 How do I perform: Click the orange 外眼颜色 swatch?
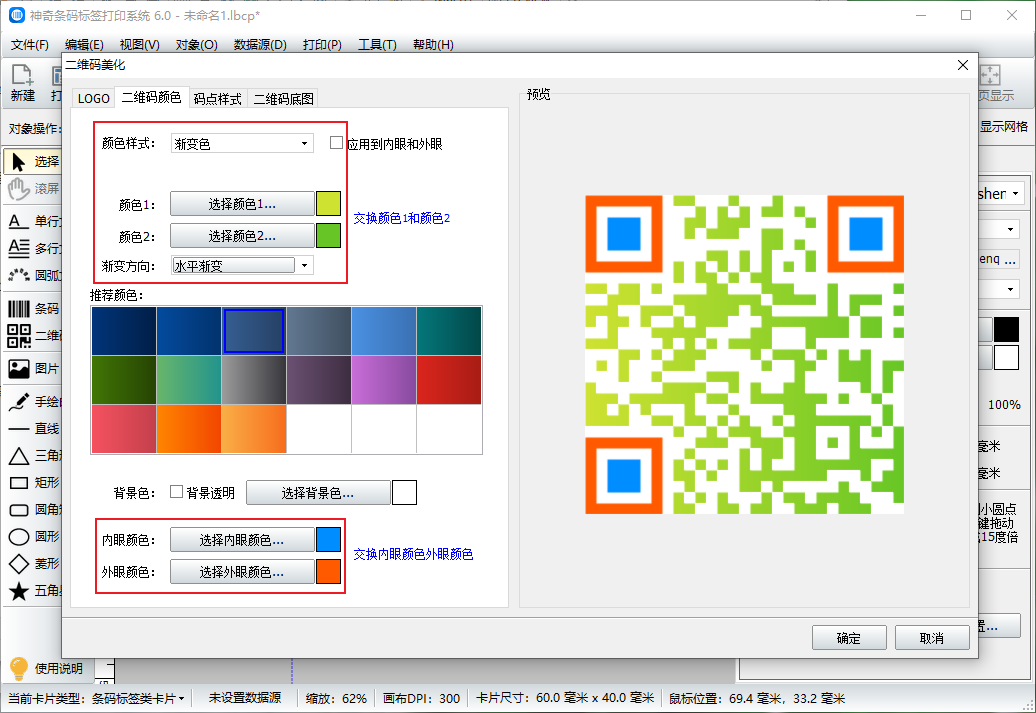pyautogui.click(x=328, y=572)
